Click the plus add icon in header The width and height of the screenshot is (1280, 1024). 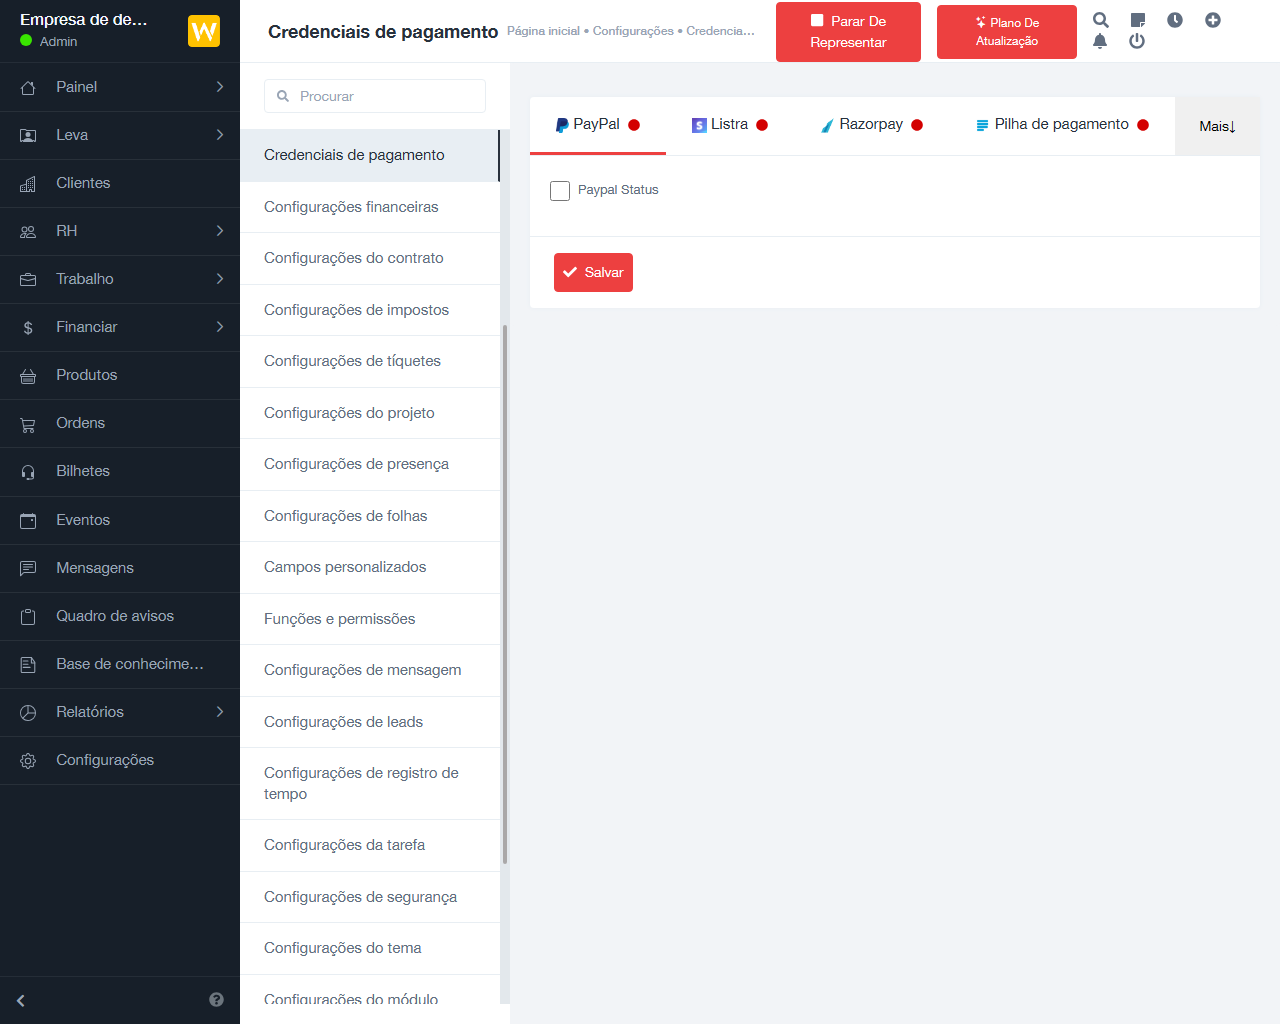(1213, 20)
